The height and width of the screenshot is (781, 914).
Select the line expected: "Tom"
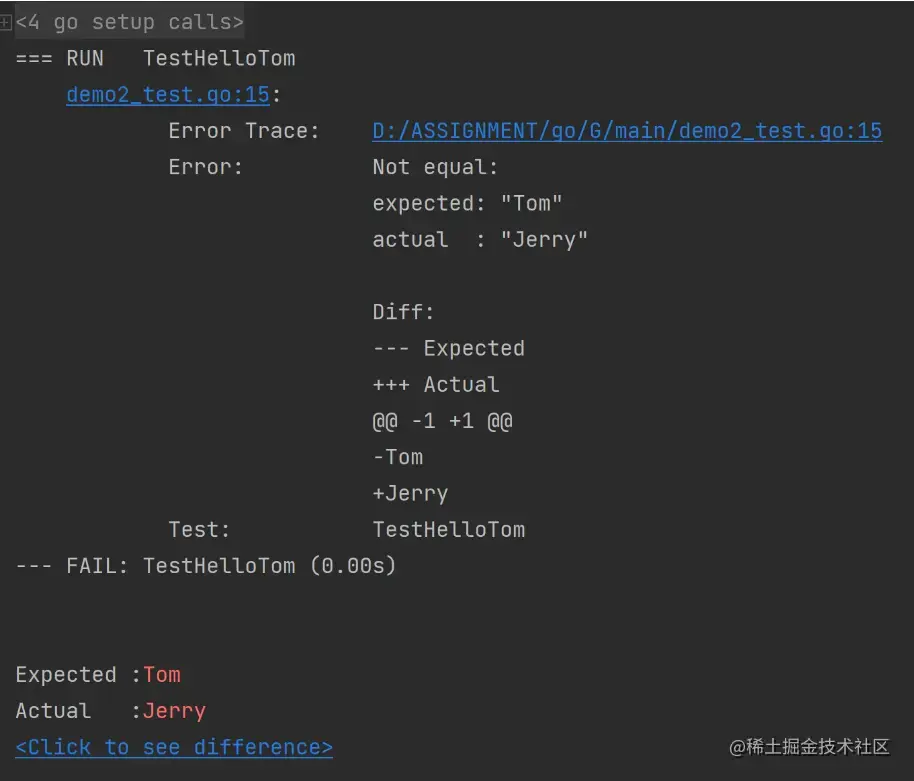click(x=467, y=203)
